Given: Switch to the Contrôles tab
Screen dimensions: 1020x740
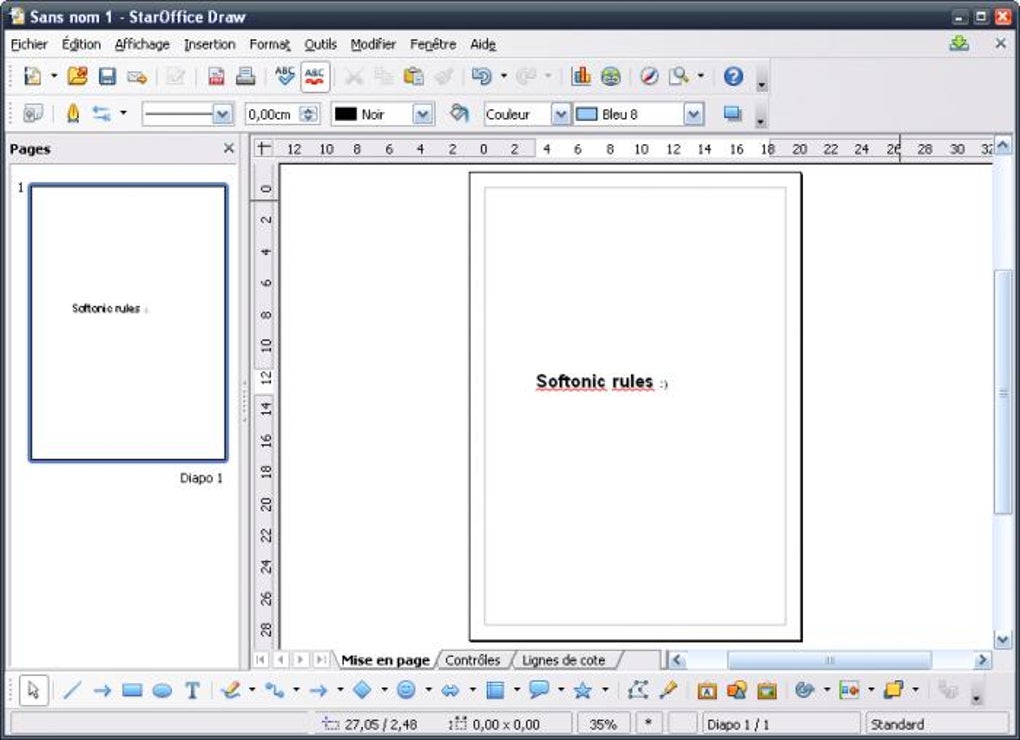Looking at the screenshot, I should tap(472, 660).
